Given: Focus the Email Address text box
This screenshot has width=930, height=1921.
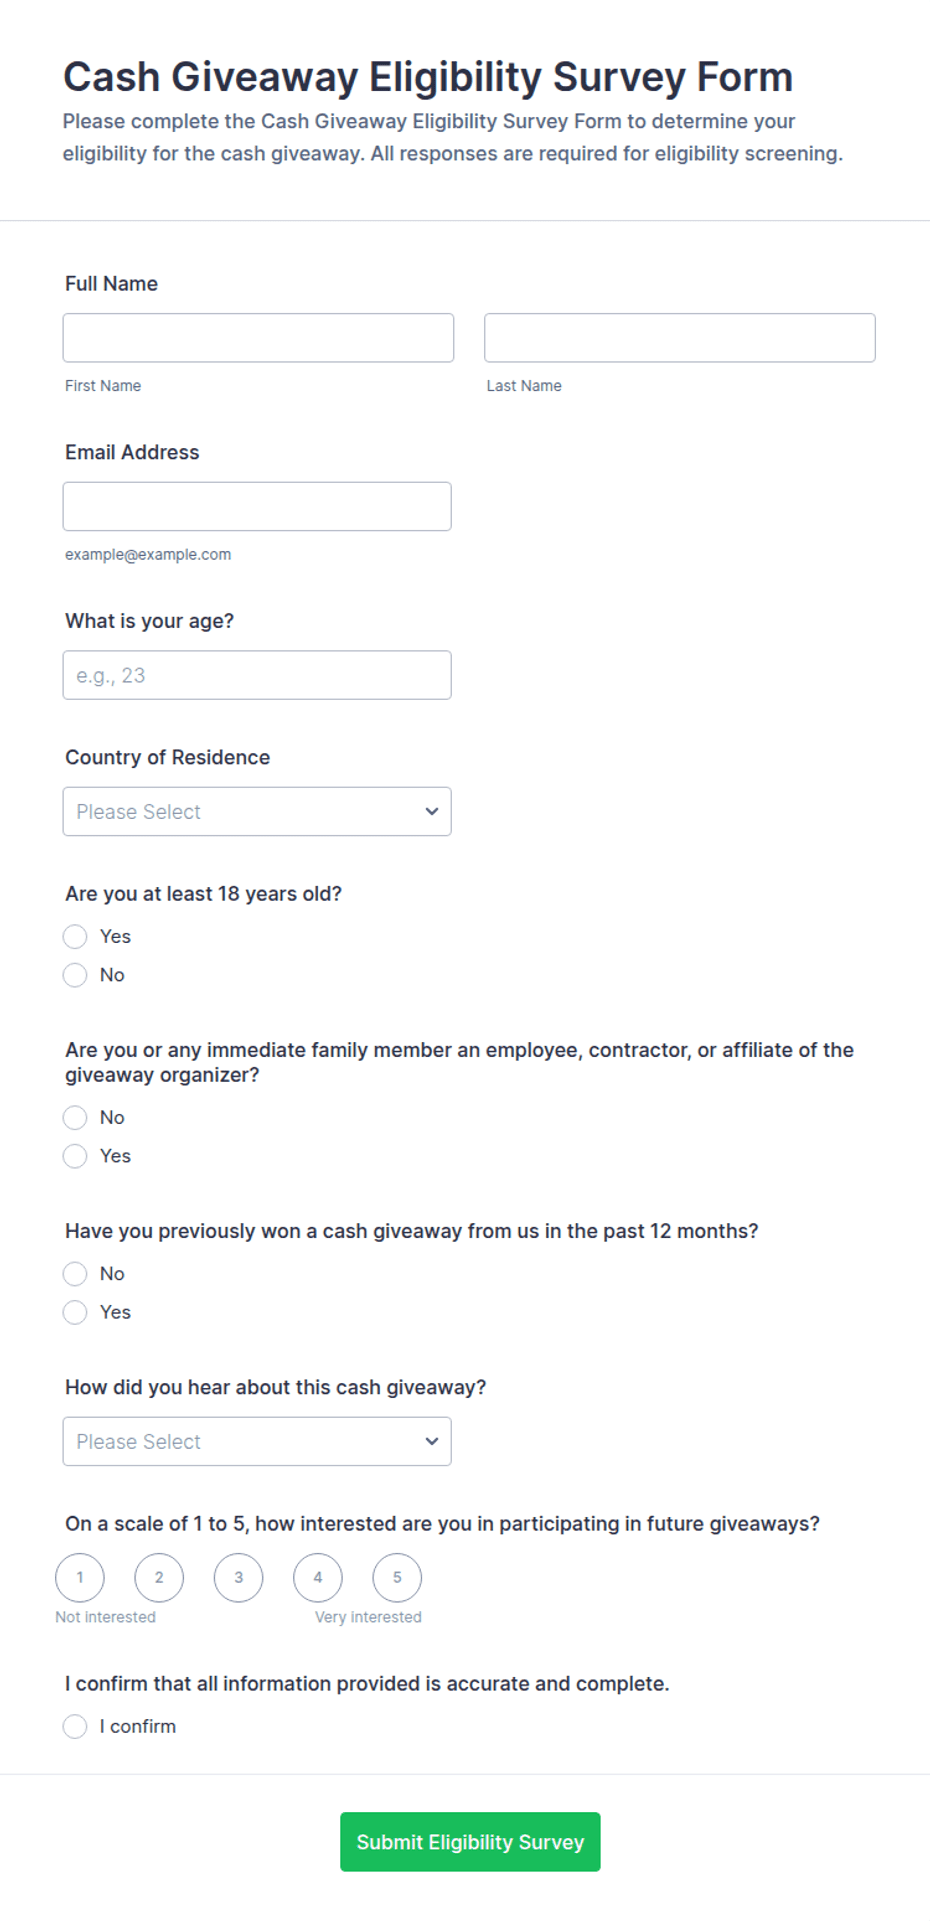Looking at the screenshot, I should 257,507.
